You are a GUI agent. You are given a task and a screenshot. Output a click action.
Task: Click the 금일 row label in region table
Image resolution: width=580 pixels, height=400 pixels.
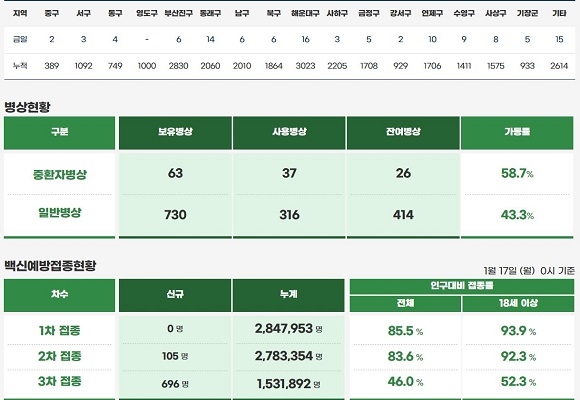point(20,39)
